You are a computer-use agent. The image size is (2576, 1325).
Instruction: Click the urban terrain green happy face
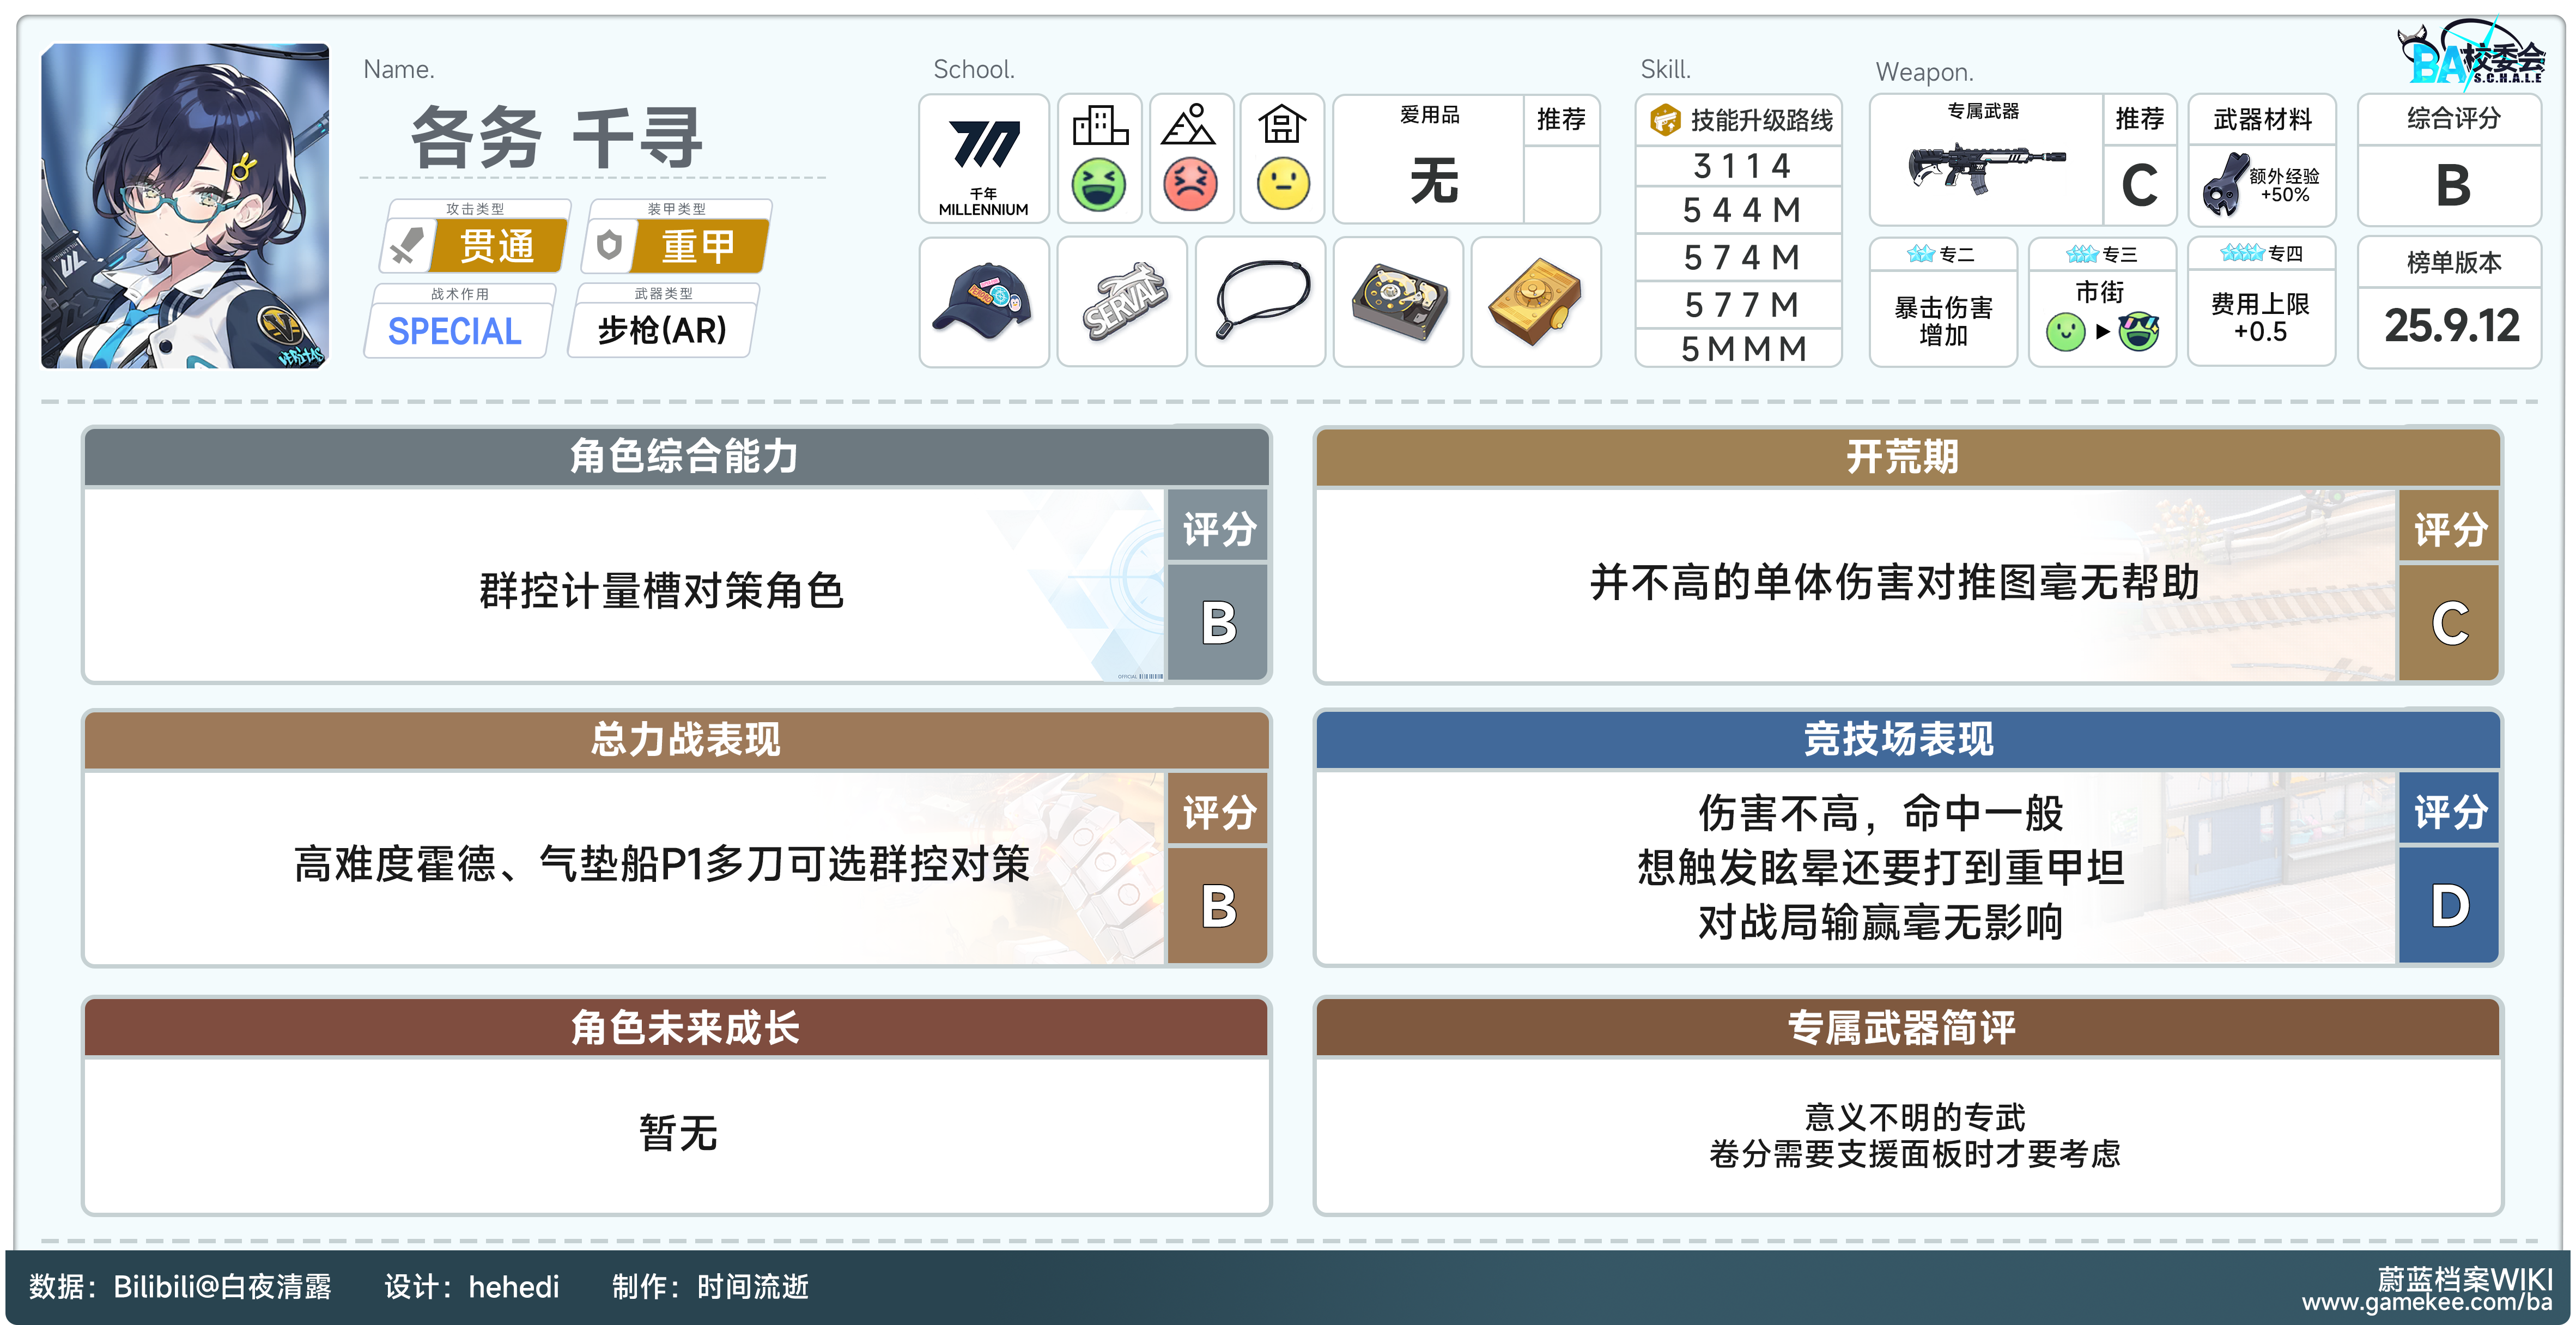tap(1098, 185)
